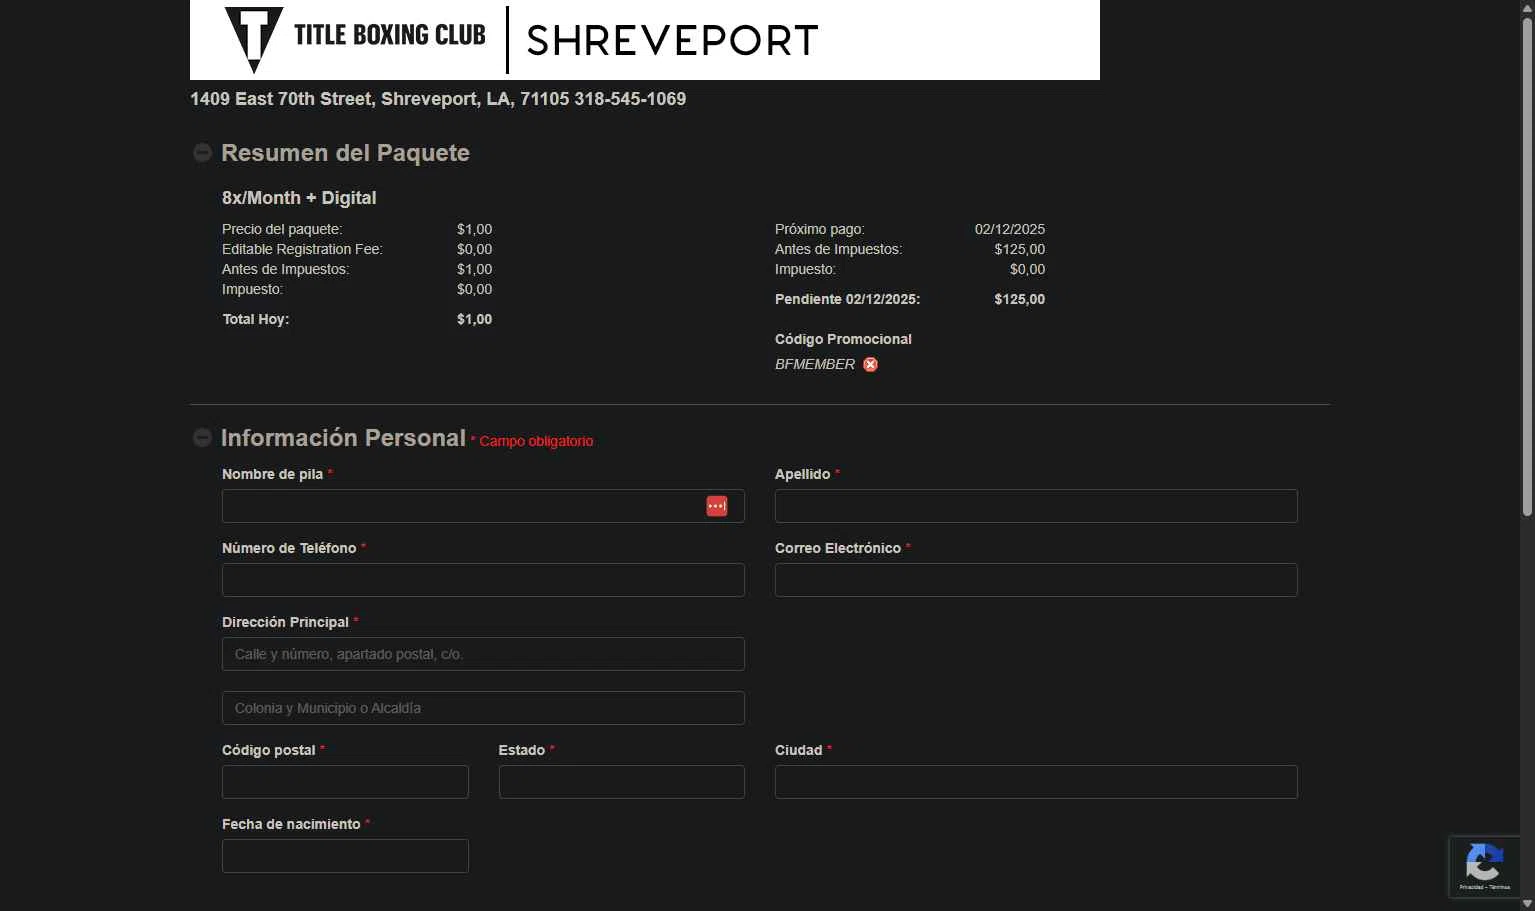Image resolution: width=1535 pixels, height=911 pixels.
Task: Click the reCAPTCHA badge
Action: tap(1485, 866)
